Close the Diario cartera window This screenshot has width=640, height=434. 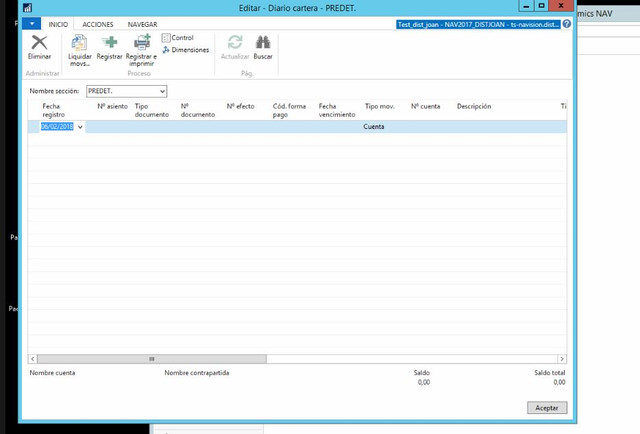(561, 6)
